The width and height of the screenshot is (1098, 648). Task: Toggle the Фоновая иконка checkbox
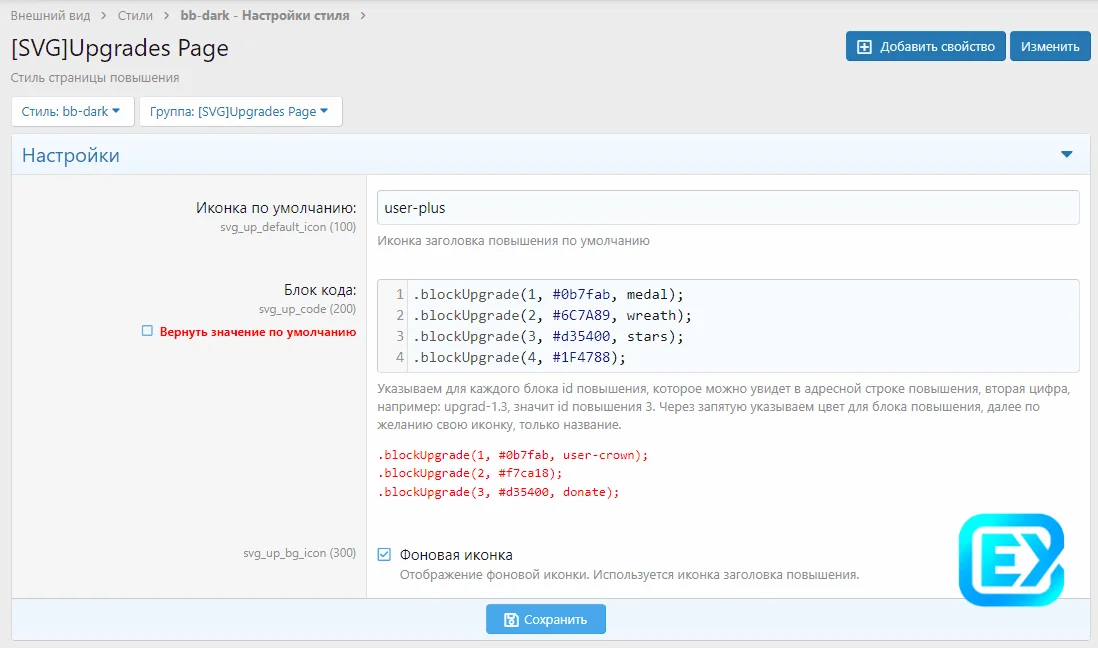tap(384, 555)
